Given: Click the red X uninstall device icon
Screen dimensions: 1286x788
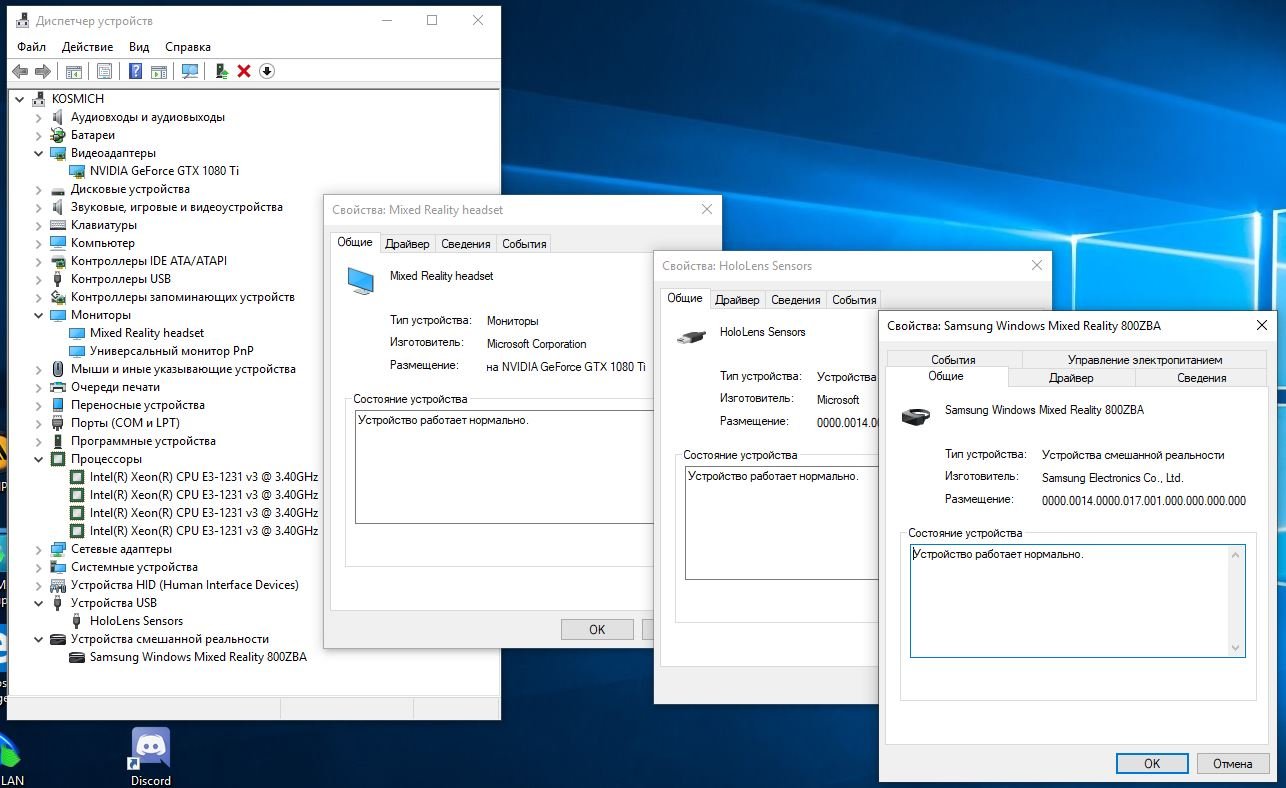Looking at the screenshot, I should [244, 71].
